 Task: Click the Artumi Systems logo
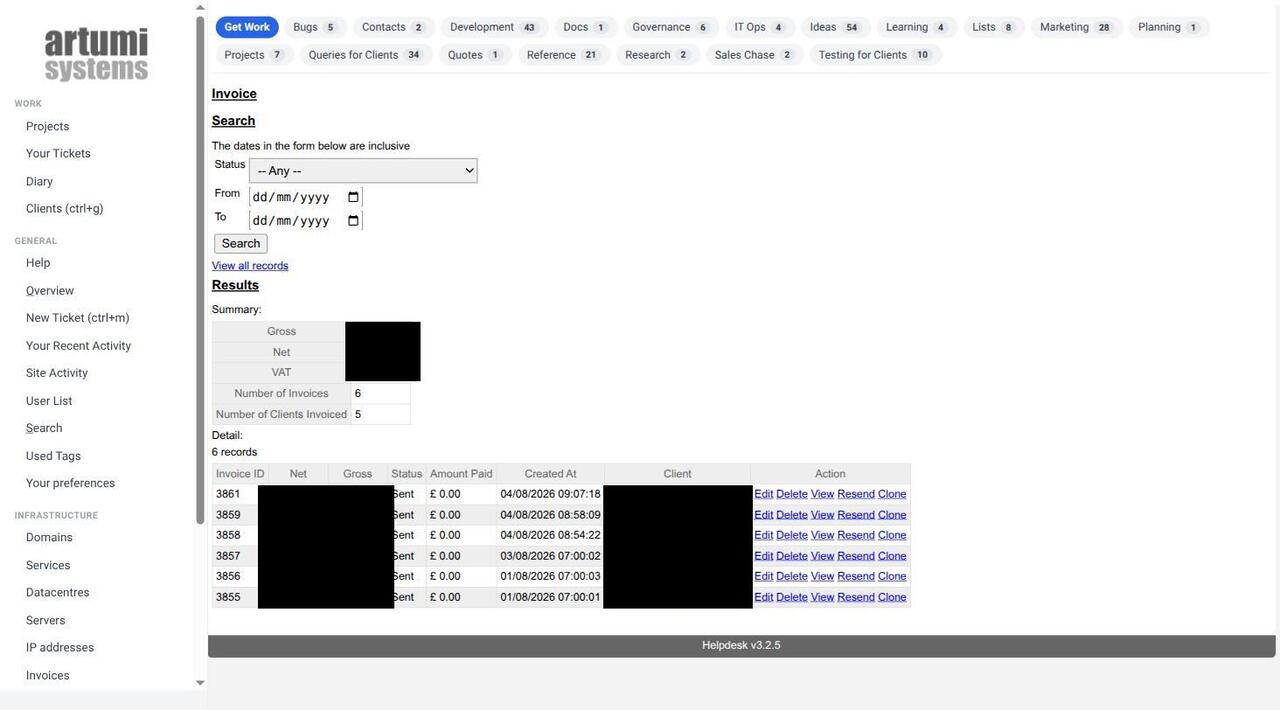(x=96, y=54)
